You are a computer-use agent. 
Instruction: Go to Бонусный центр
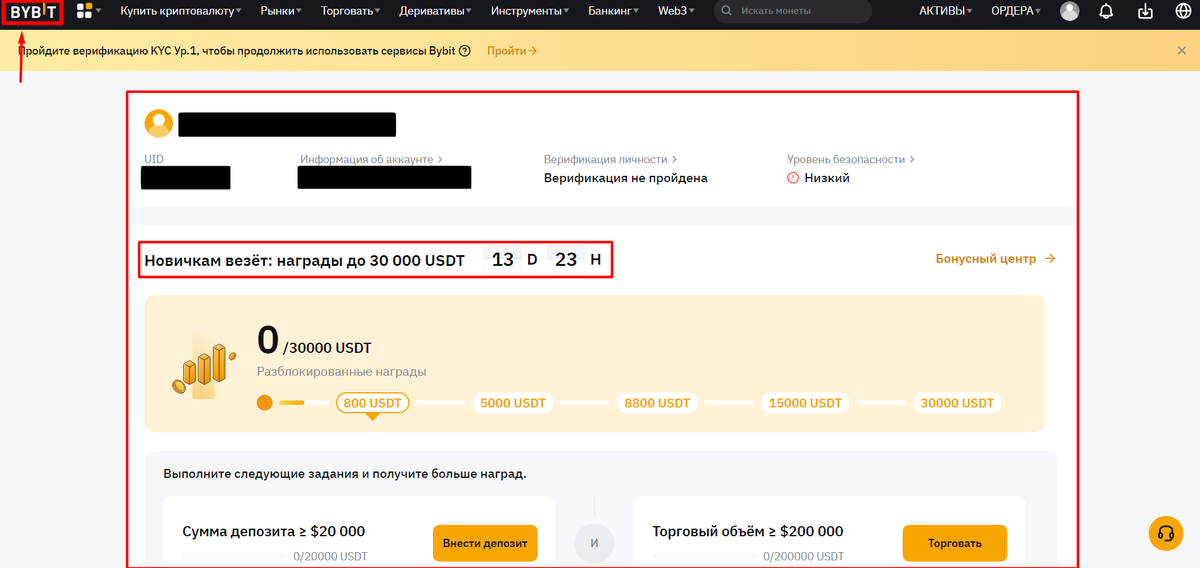coord(995,258)
